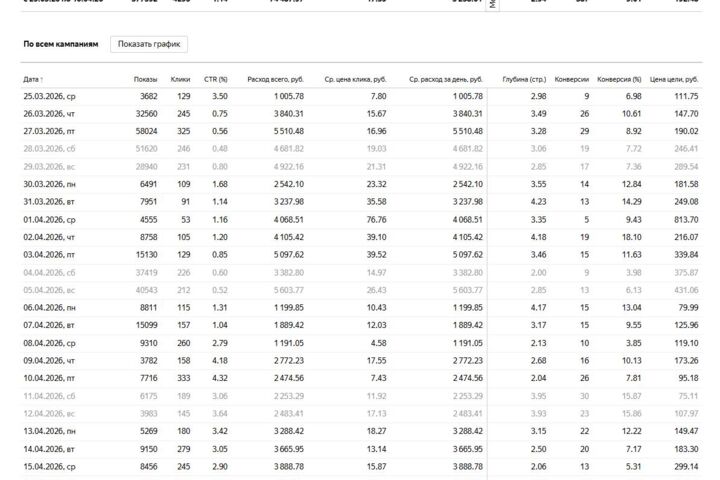This screenshot has width=720, height=480.
Task: Sort by the "Конверсия (%)" column header
Action: [619, 79]
